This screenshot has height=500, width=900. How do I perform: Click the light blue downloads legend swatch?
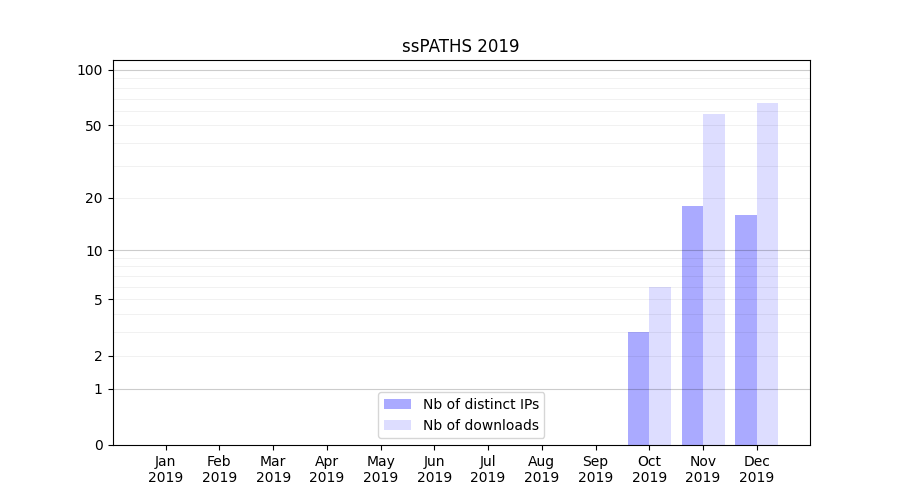click(x=397, y=425)
